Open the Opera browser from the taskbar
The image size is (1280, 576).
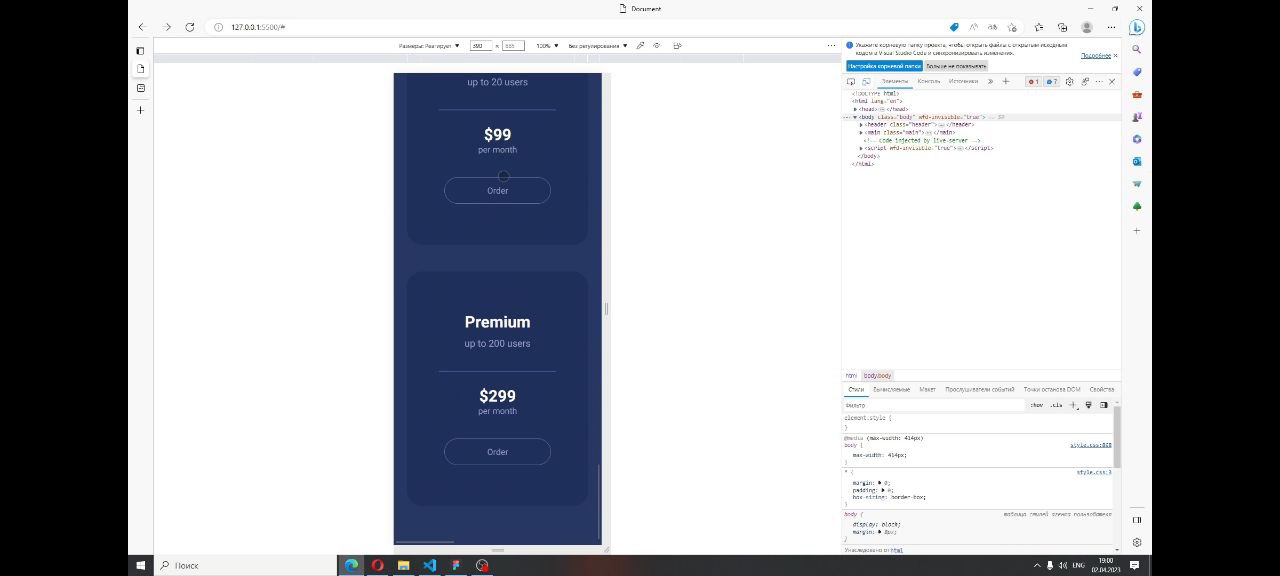(377, 565)
